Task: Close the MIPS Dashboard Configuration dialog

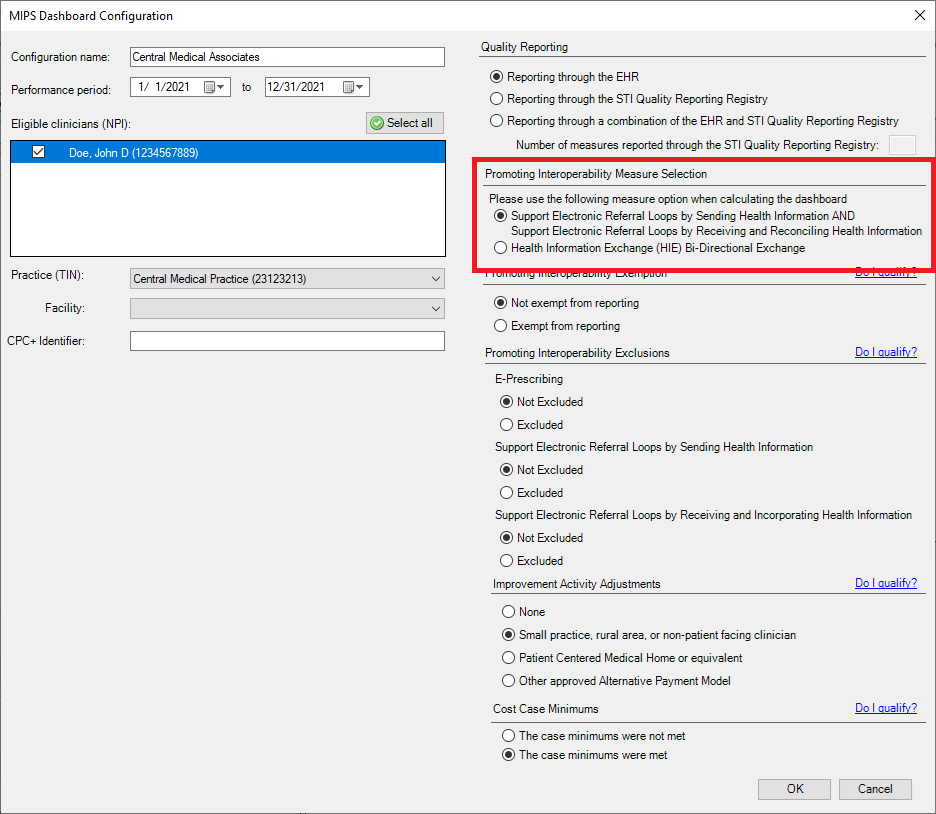Action: [919, 15]
